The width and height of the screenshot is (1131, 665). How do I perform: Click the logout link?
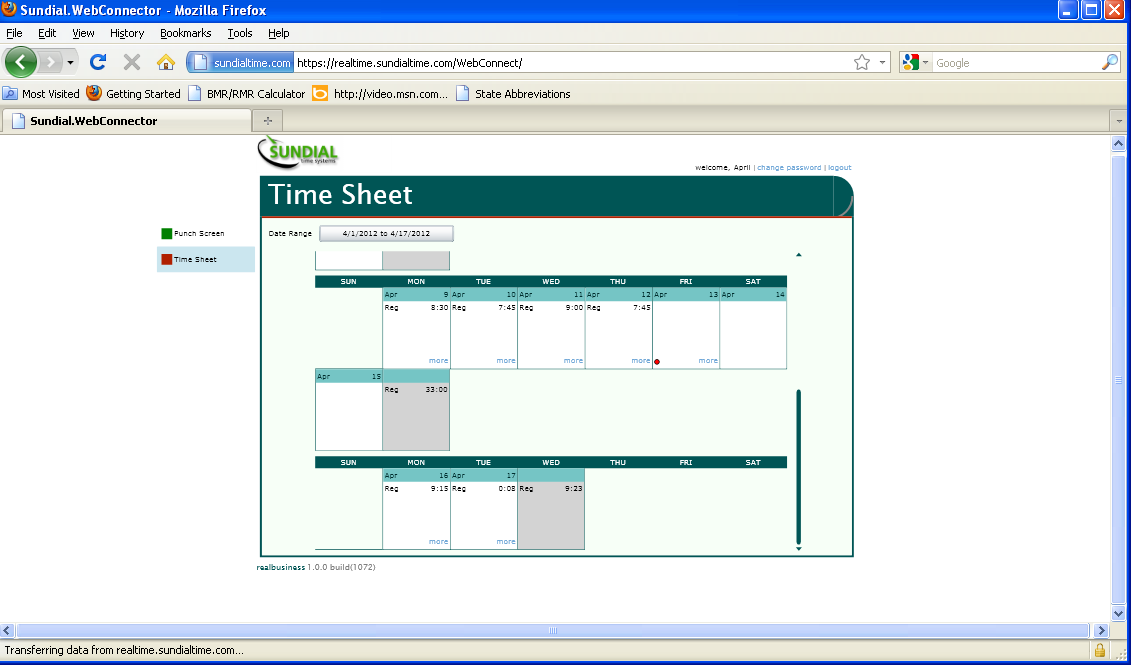pos(840,168)
